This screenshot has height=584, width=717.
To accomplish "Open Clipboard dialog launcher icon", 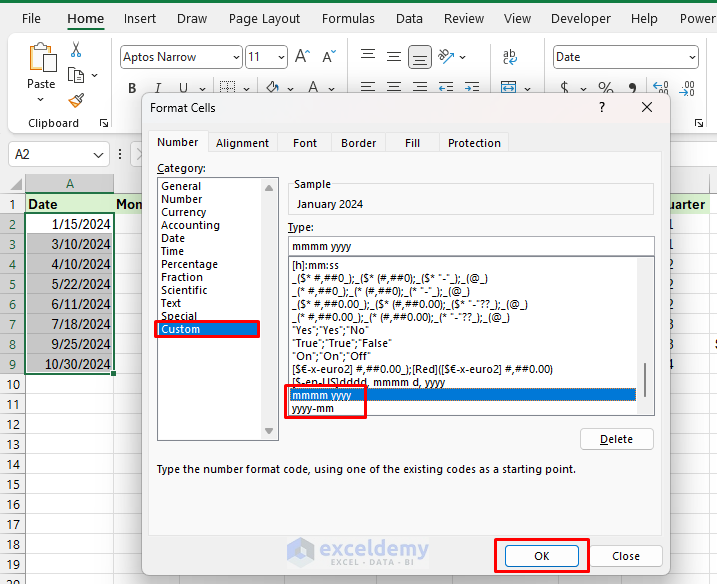I will 104,123.
